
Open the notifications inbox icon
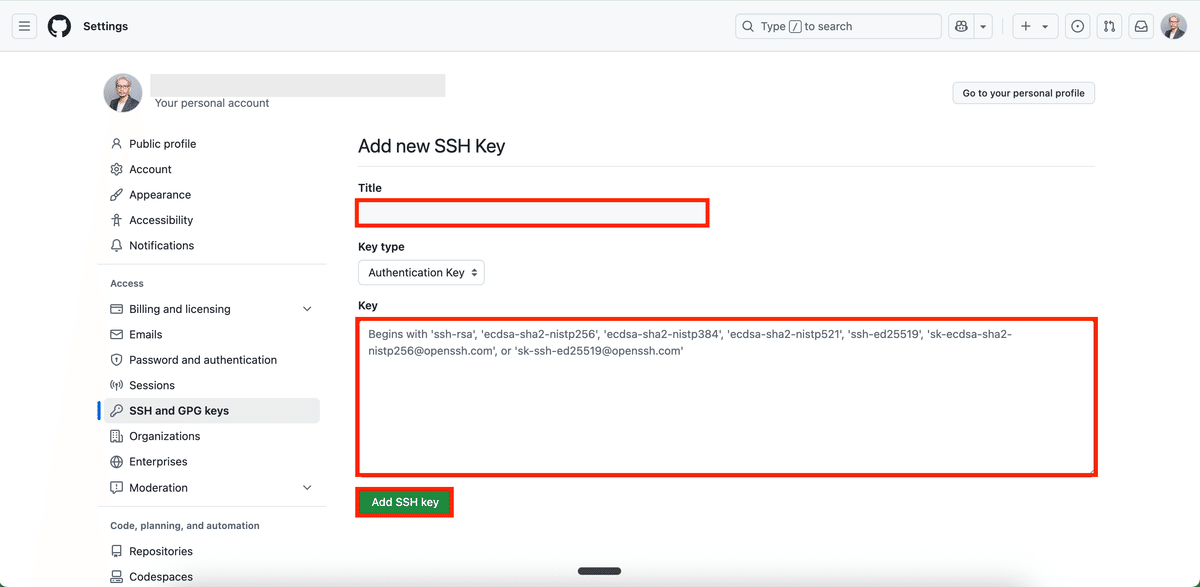point(1141,26)
